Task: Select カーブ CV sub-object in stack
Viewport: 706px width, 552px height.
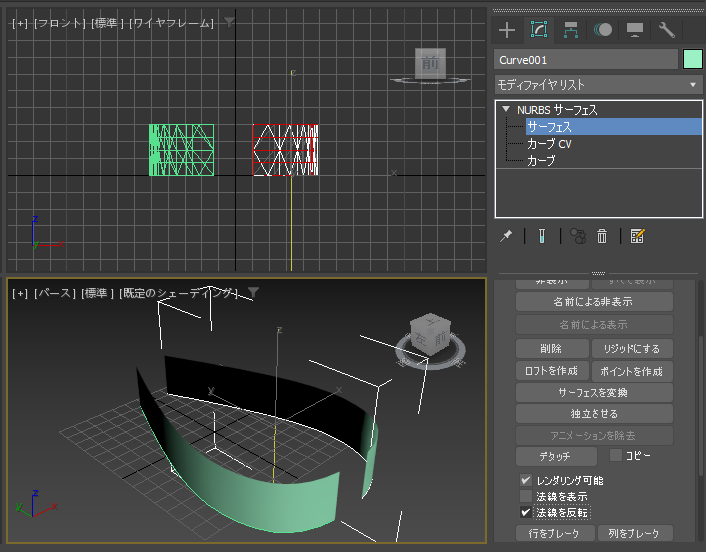Action: 549,144
